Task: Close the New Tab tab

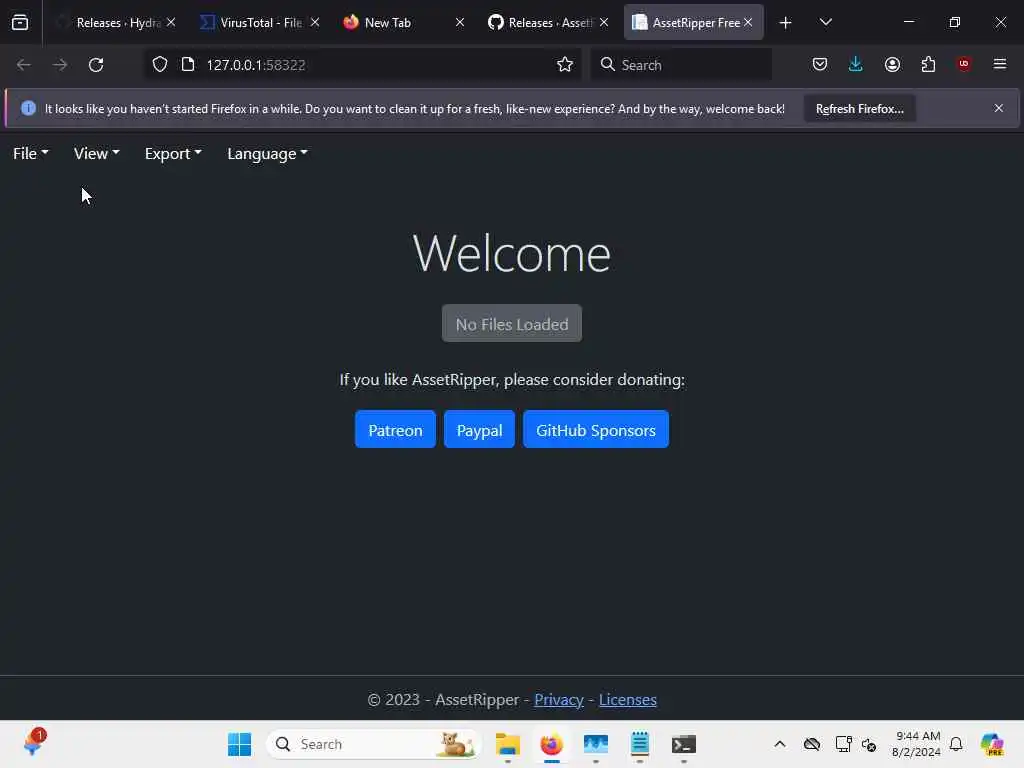Action: pos(460,22)
